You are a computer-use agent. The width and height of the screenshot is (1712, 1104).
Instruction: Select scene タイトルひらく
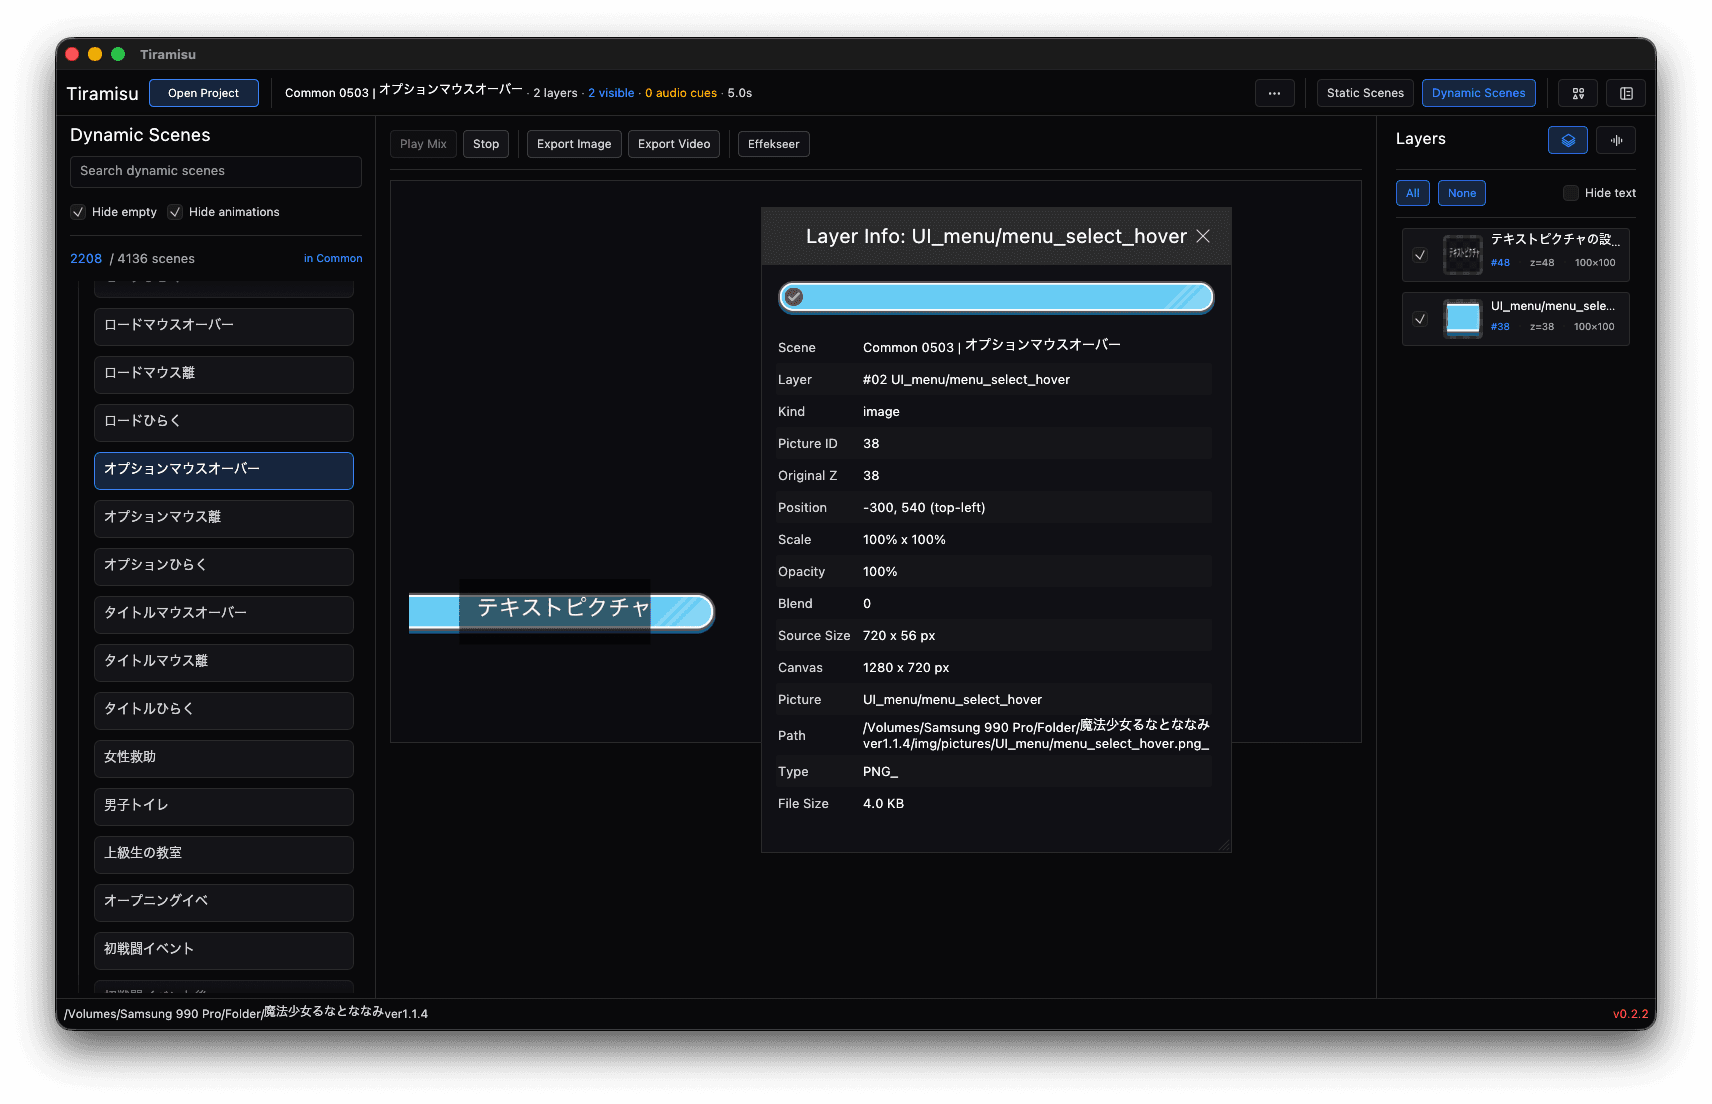[224, 710]
